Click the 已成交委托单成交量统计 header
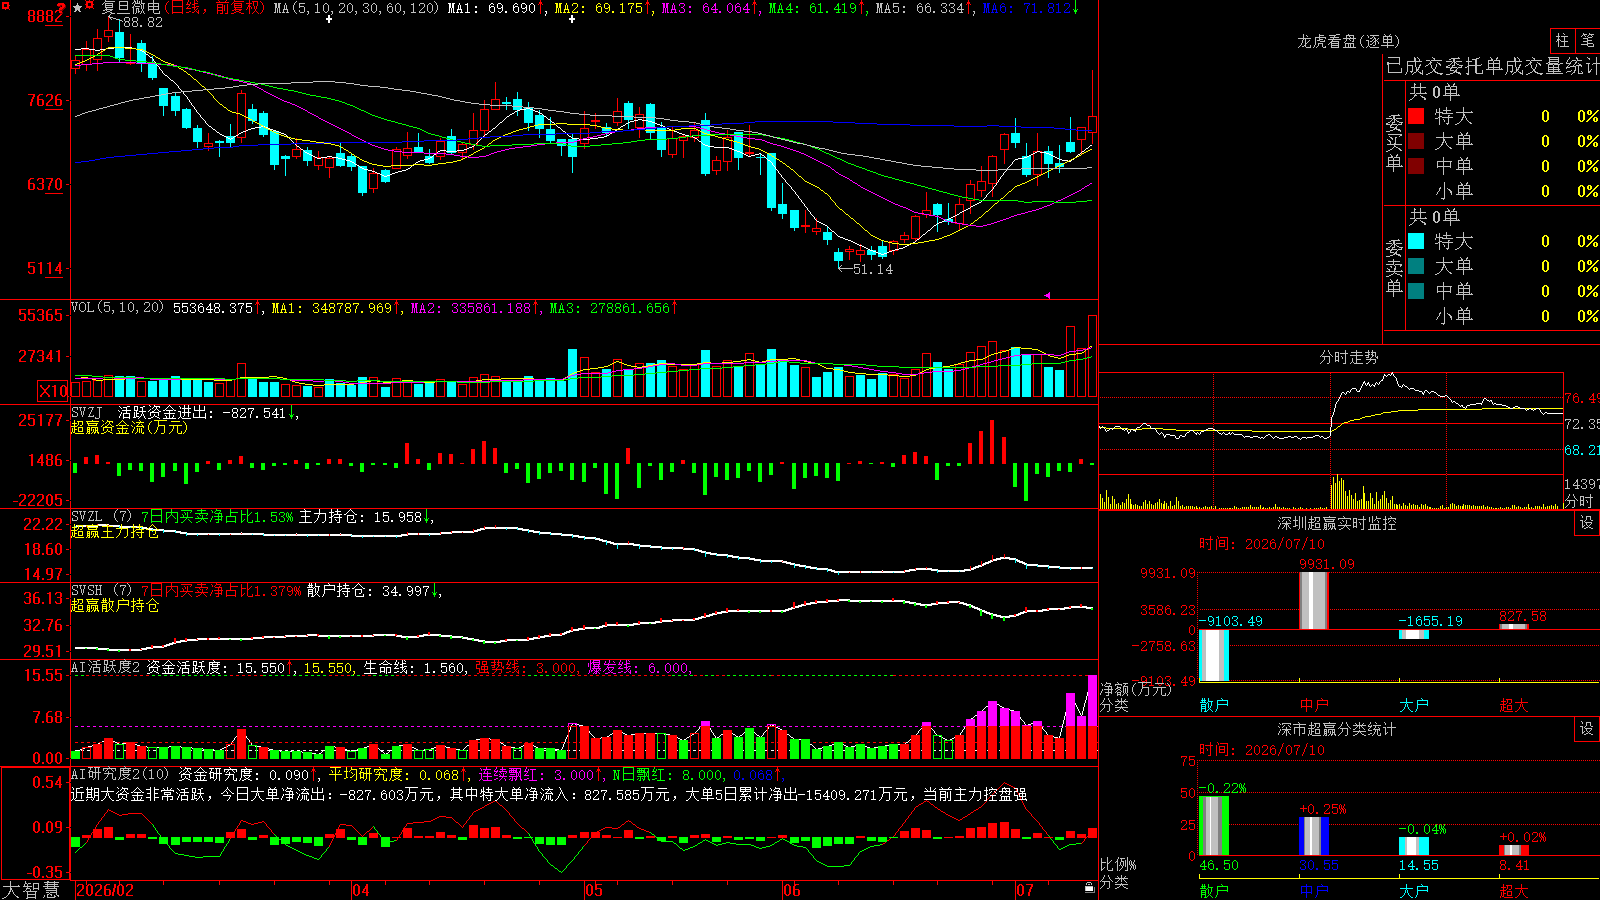Viewport: 1600px width, 900px height. click(1492, 67)
